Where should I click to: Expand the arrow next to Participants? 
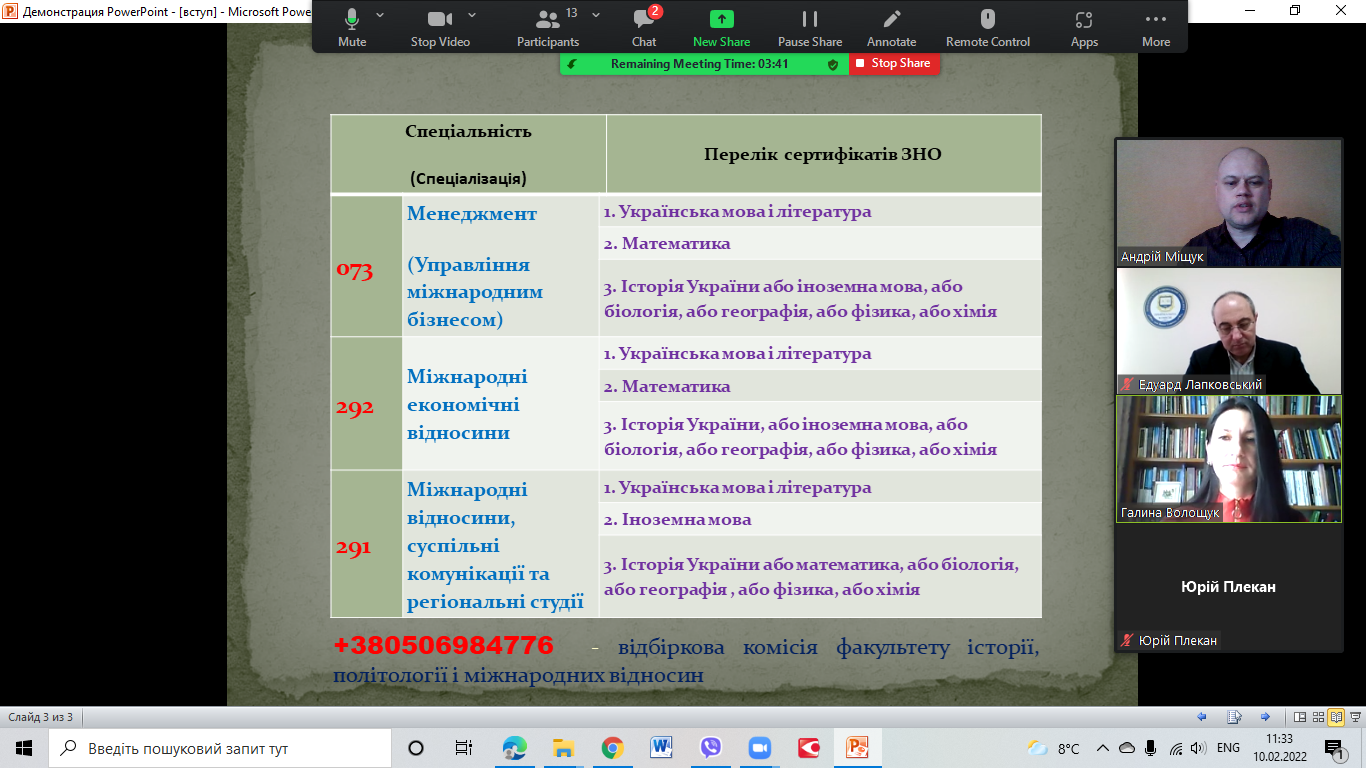(x=596, y=16)
